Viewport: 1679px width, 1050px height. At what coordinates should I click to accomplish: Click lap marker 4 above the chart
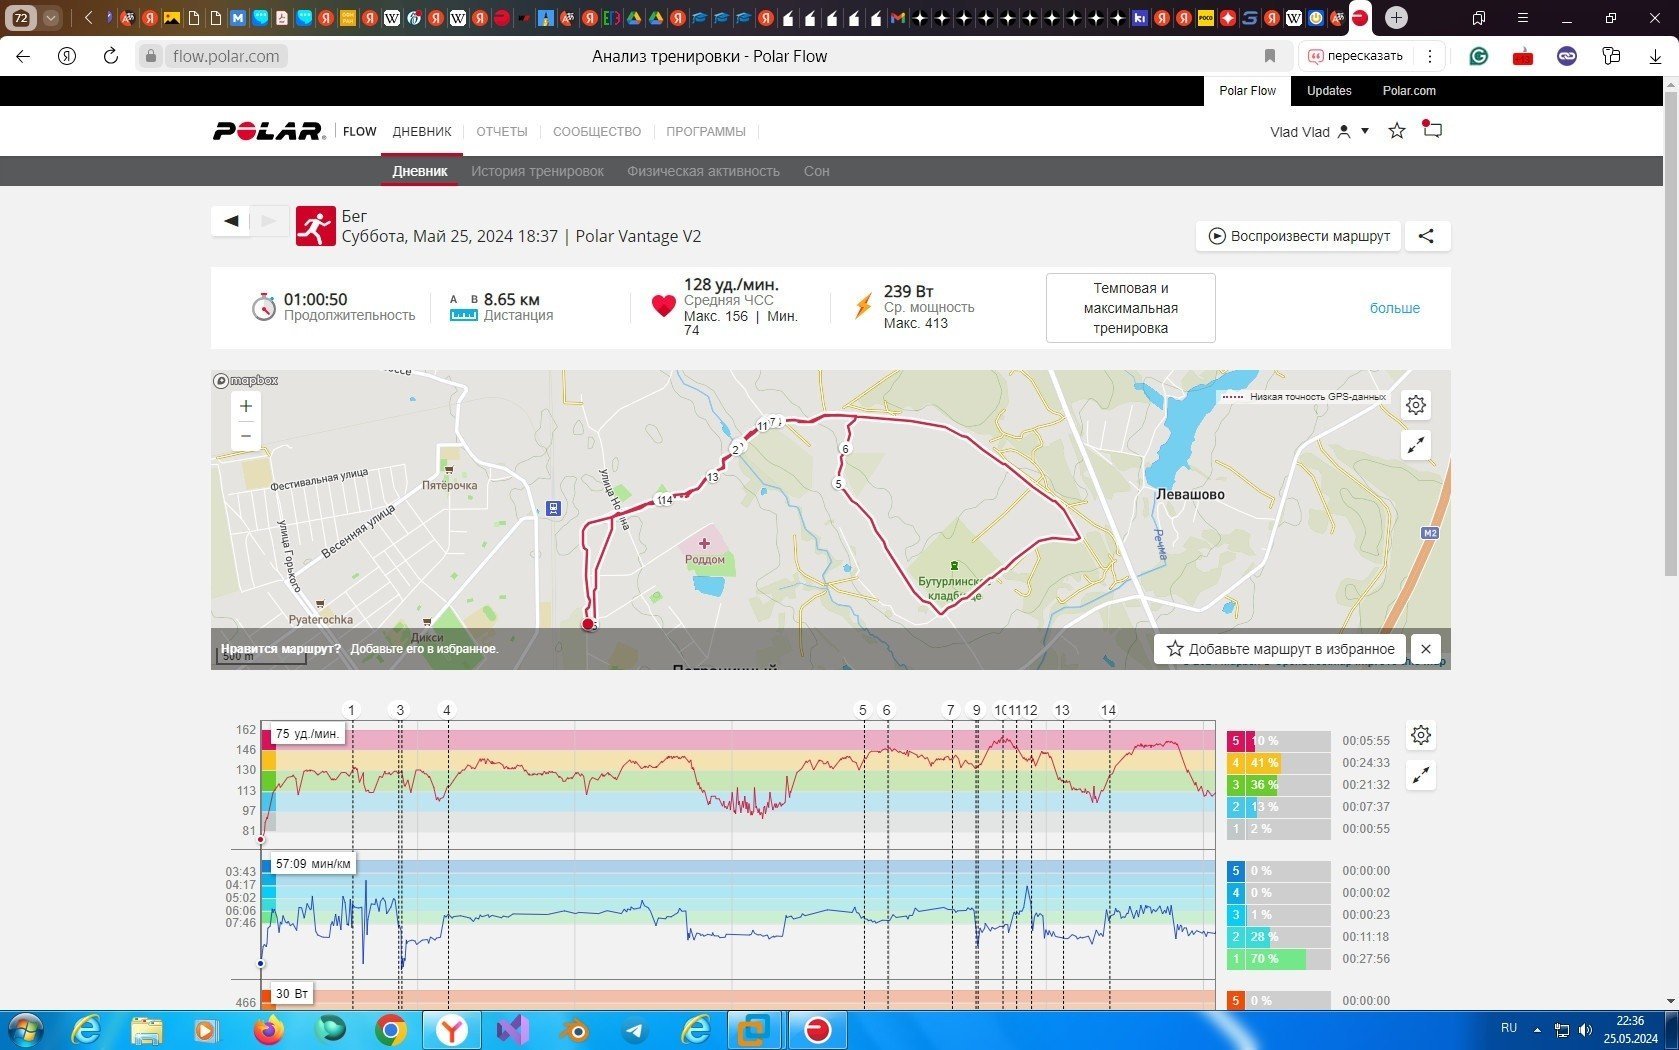[x=447, y=710]
